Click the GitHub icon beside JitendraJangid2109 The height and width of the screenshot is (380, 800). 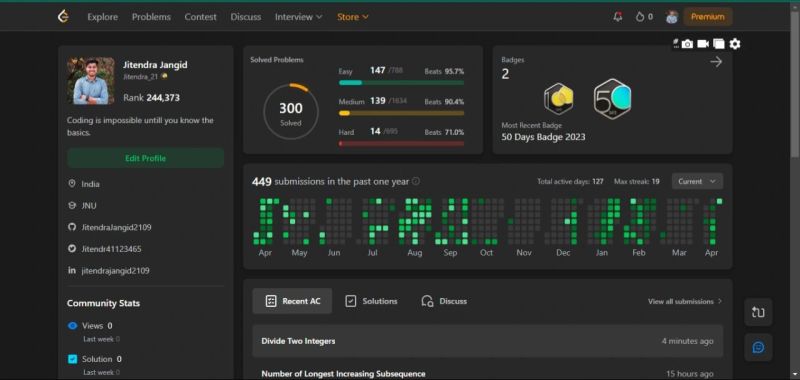pos(72,227)
